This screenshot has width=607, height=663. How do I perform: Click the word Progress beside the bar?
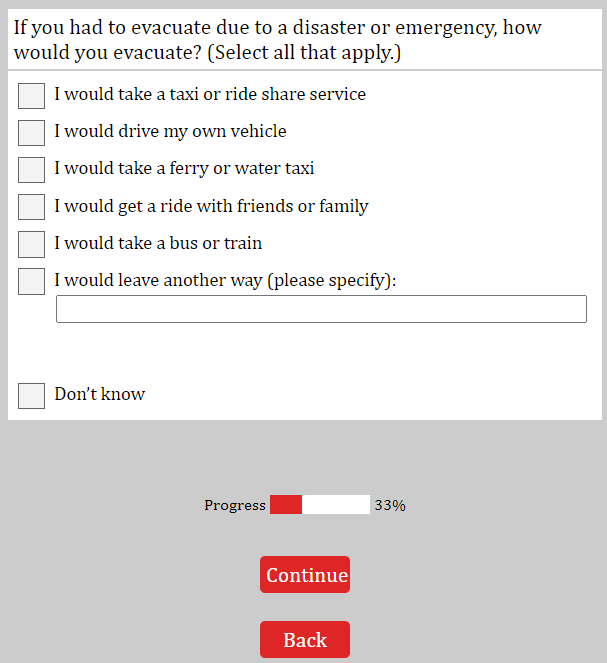coord(235,506)
